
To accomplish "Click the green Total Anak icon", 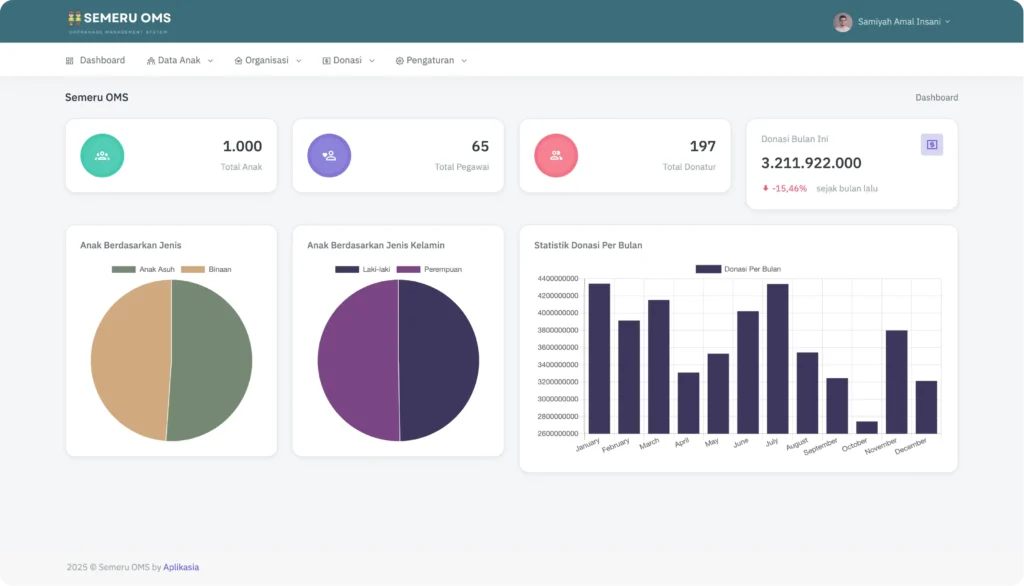I will (102, 156).
